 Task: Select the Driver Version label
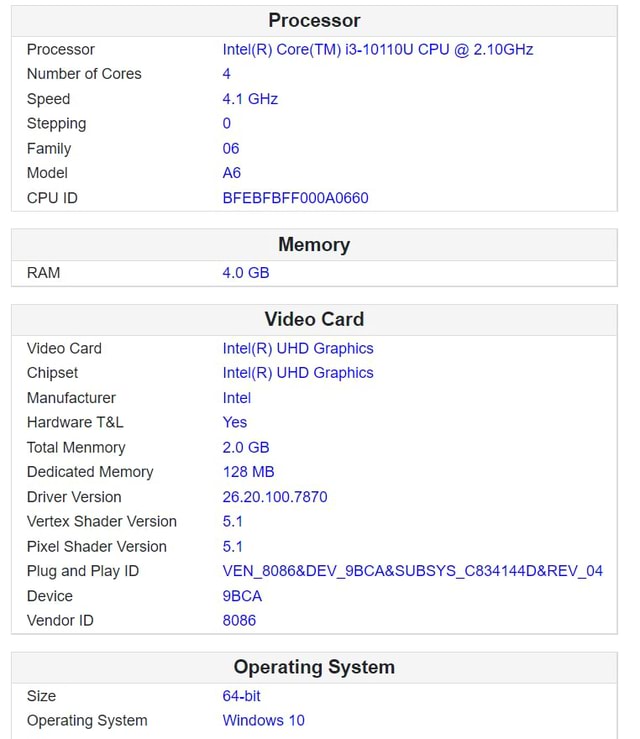pos(74,497)
